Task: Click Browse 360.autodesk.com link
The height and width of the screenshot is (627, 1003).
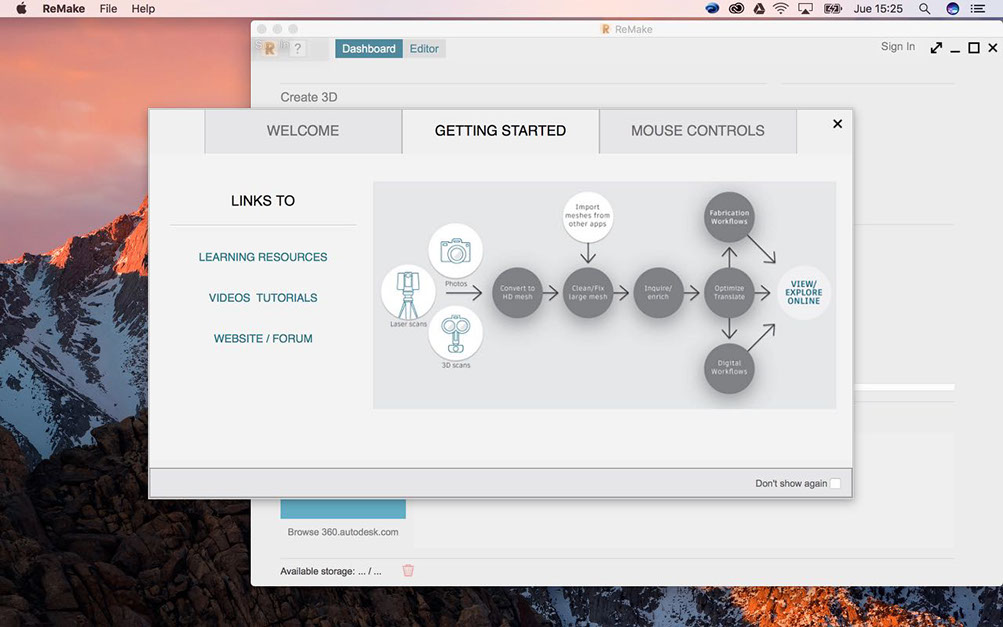Action: click(343, 532)
